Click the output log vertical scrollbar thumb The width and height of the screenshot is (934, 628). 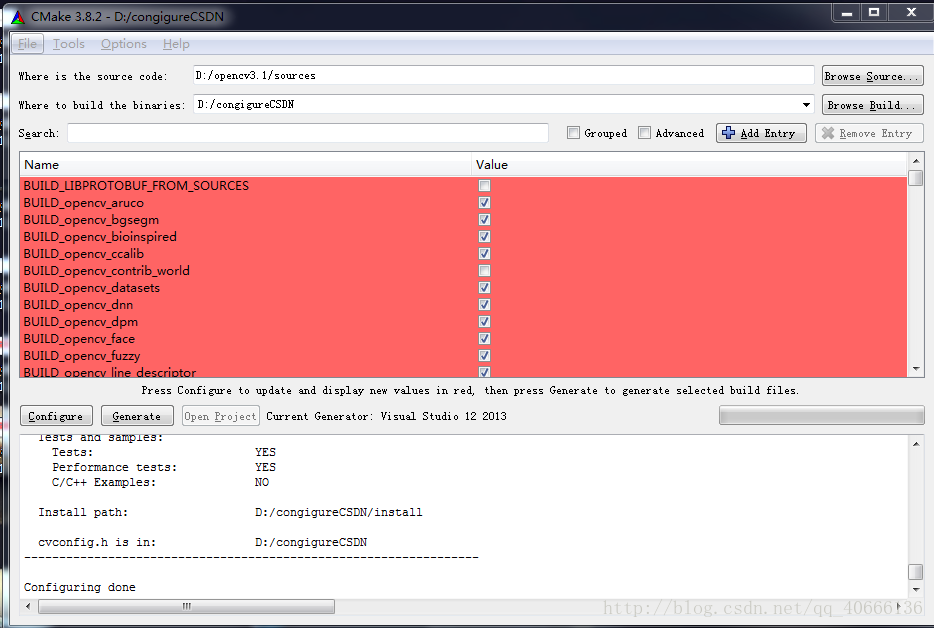click(x=916, y=572)
